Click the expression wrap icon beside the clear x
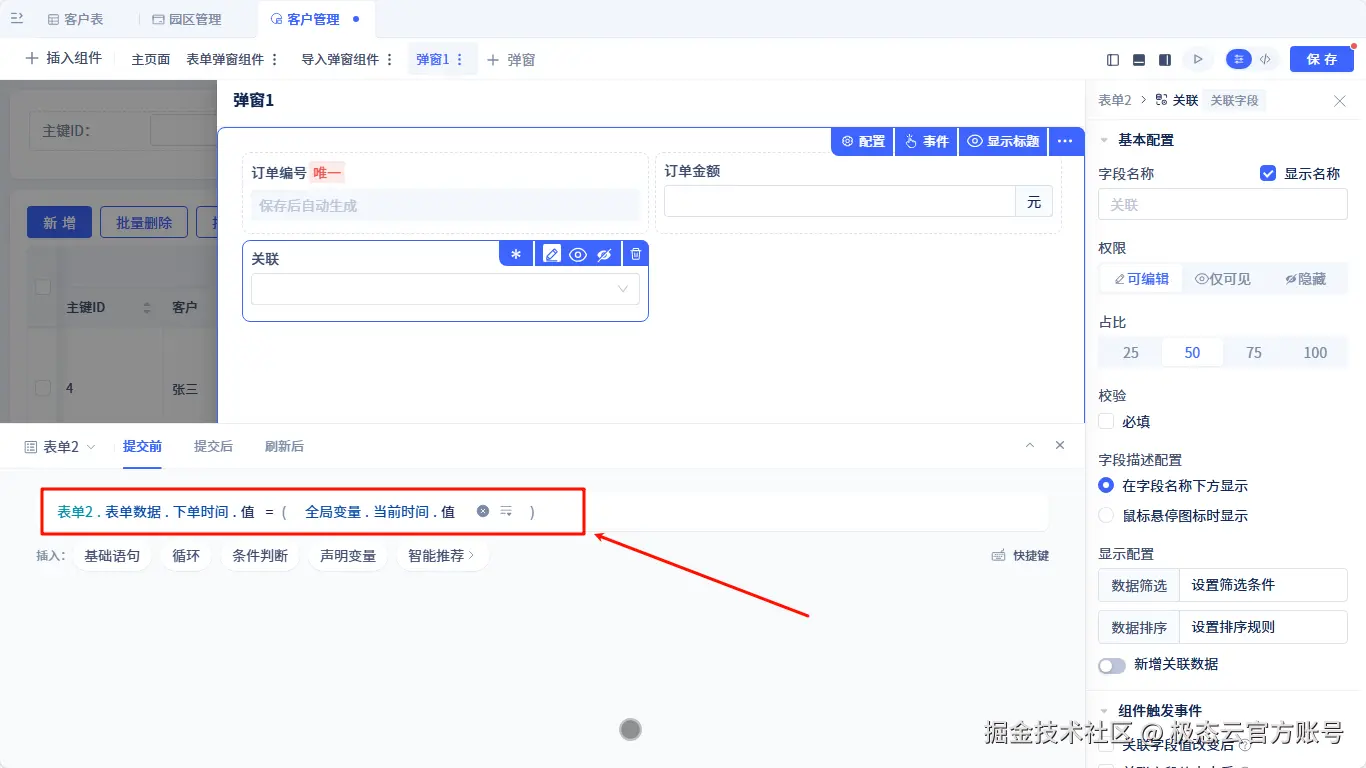Screen dimensions: 1366x768 506,511
